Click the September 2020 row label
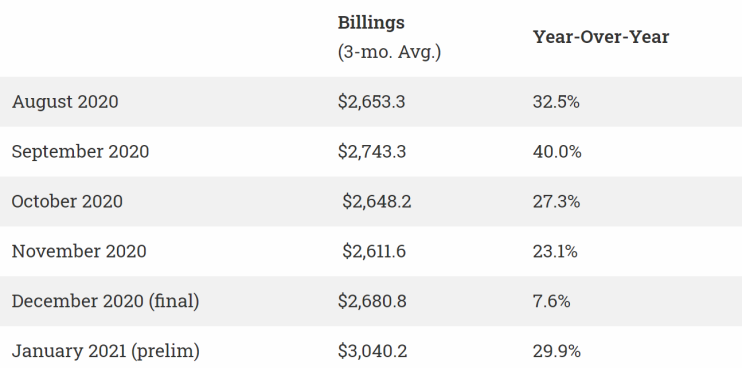The width and height of the screenshot is (743, 369). 80,152
